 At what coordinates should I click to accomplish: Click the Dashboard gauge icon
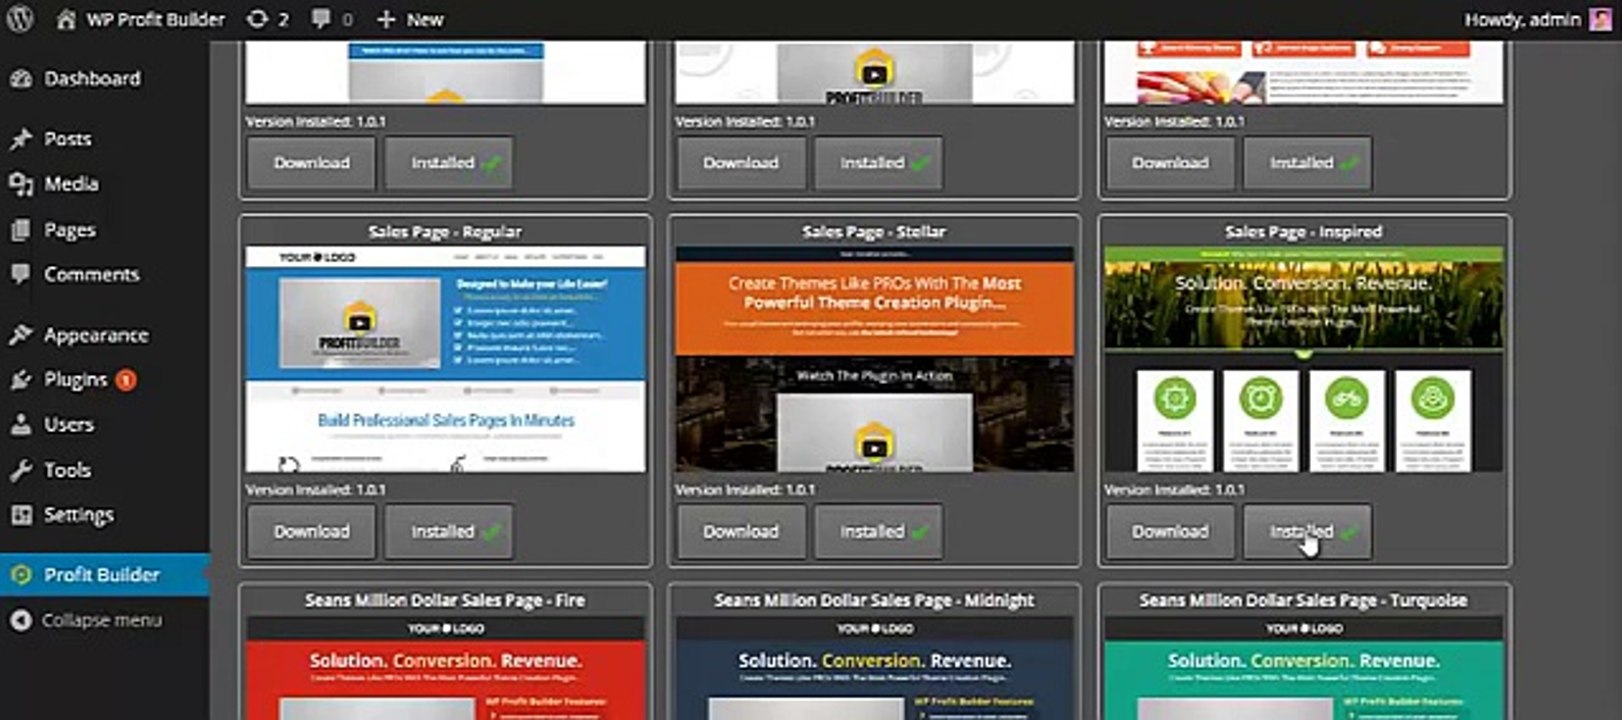[21, 78]
